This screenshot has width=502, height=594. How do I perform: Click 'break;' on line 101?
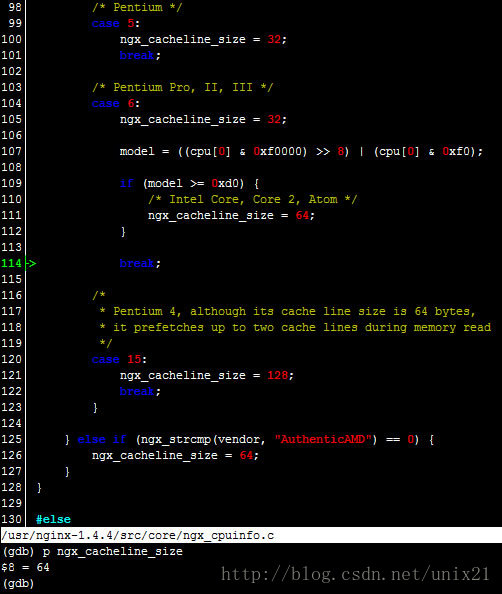(x=140, y=55)
